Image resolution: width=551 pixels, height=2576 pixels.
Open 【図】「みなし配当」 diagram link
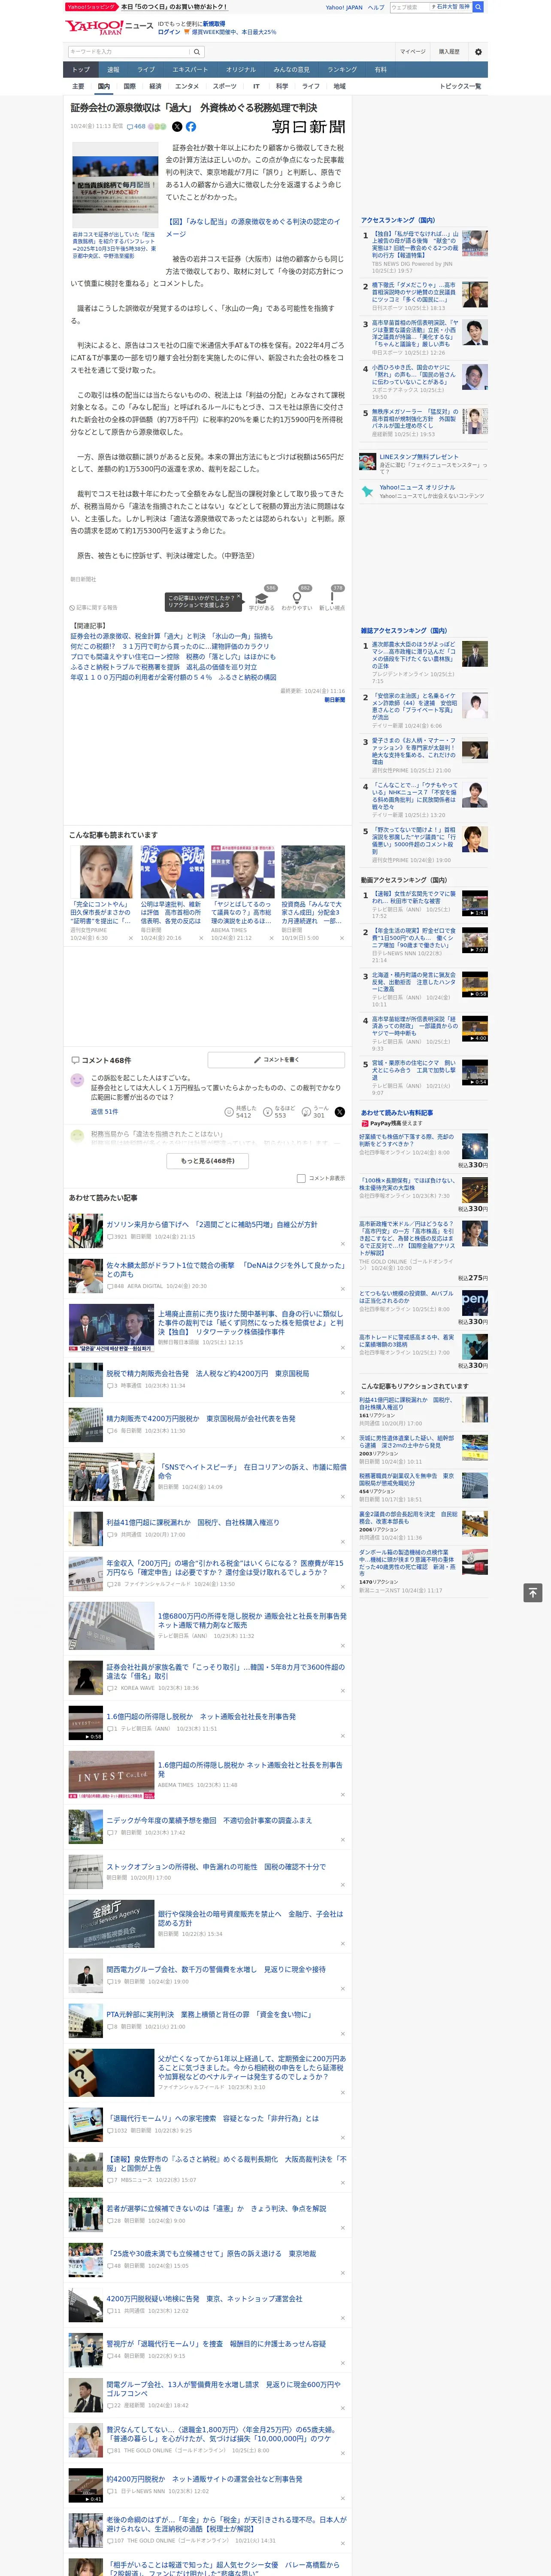coord(253,228)
